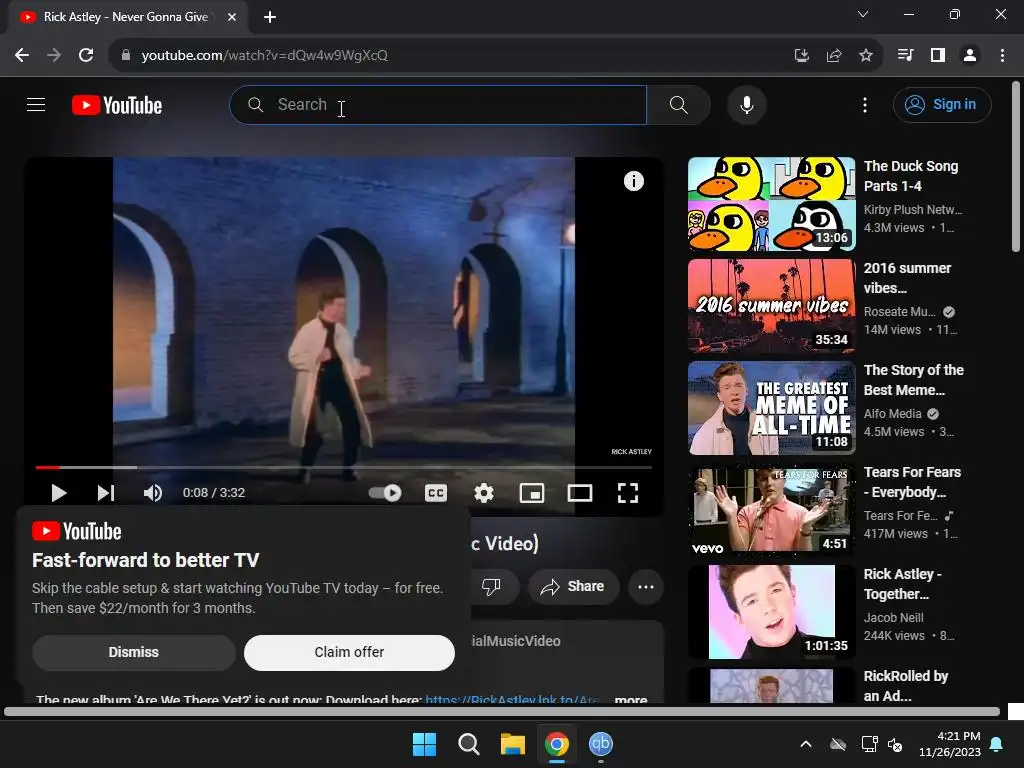This screenshot has height=768, width=1024.
Task: Switch to theater mode
Action: click(580, 493)
